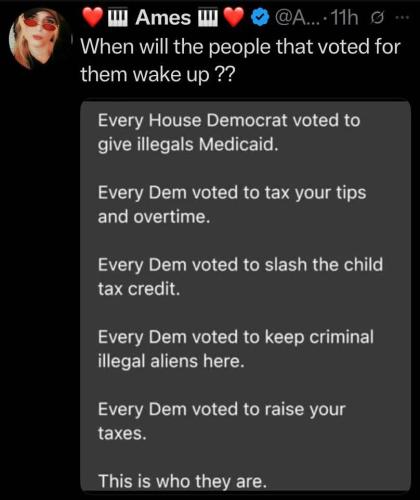The image size is (420, 500).
Task: Open the 'Every House Democrat voted' image line
Action: point(229,120)
